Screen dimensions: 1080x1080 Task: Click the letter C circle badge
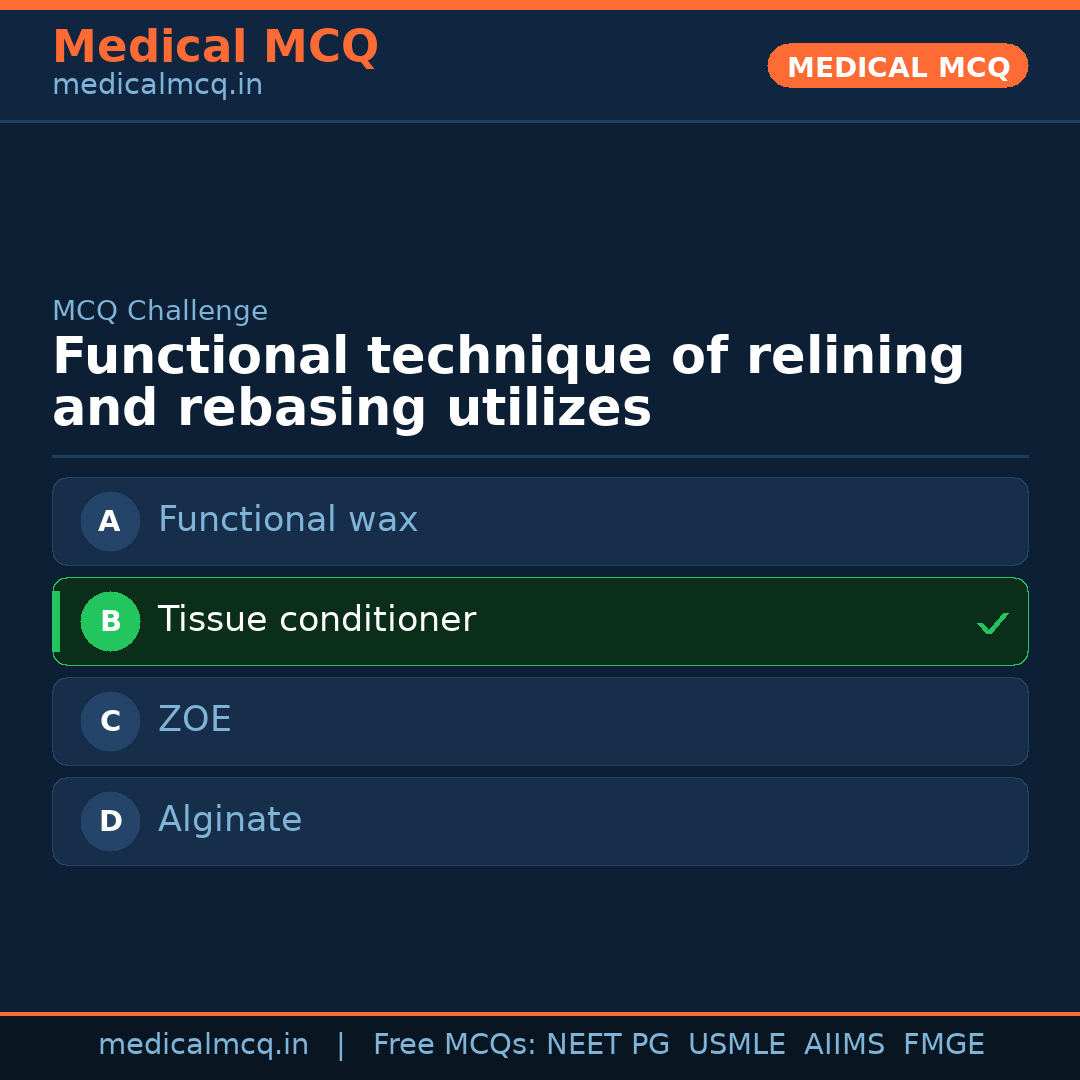(x=110, y=721)
